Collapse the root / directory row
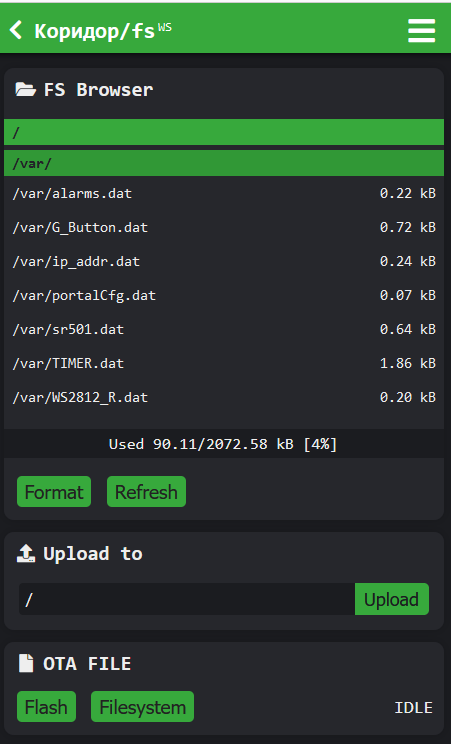This screenshot has height=744, width=451. [x=224, y=132]
